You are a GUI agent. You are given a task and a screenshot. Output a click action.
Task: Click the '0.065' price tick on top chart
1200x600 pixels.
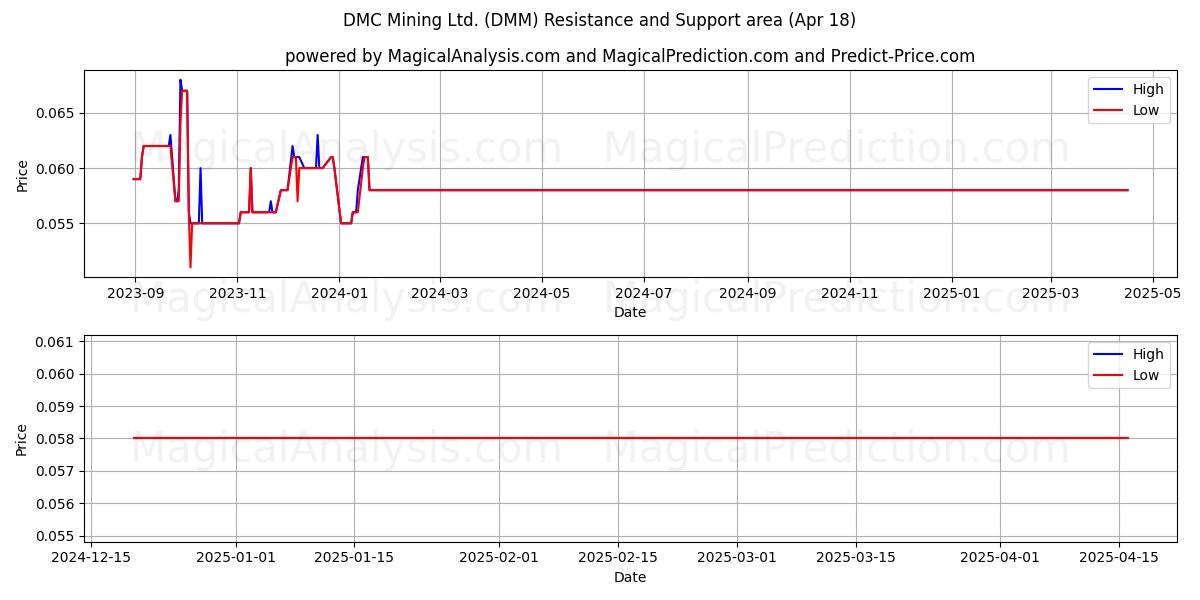pyautogui.click(x=58, y=113)
